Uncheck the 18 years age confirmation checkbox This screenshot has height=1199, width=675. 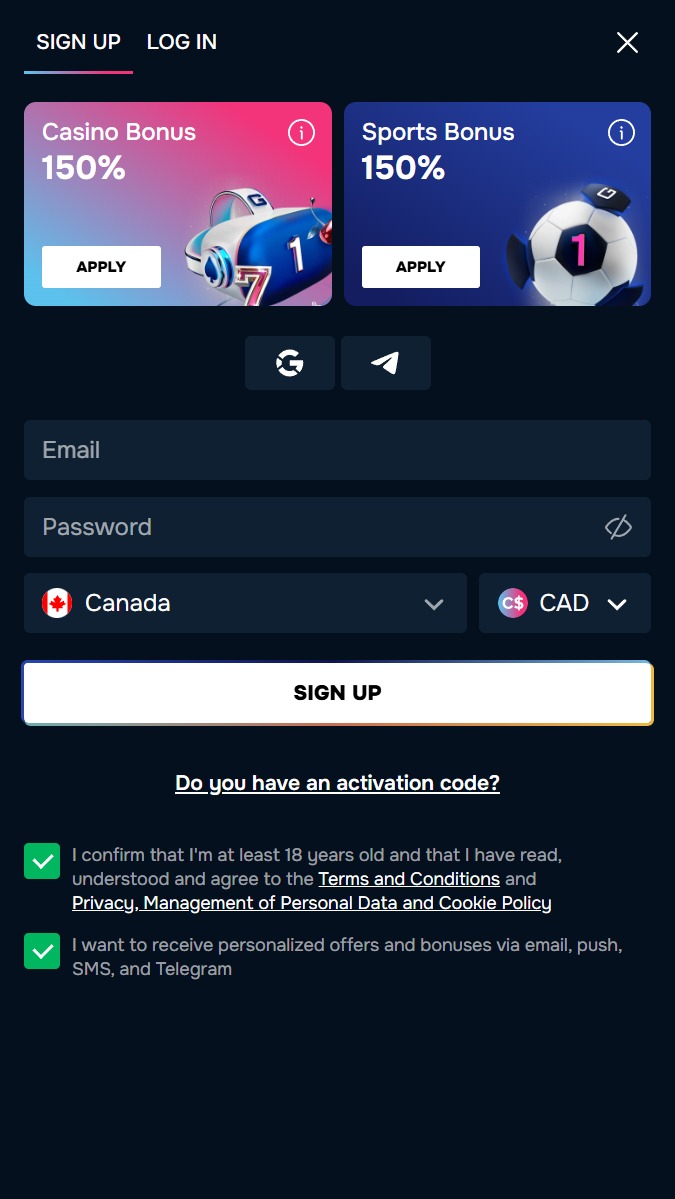tap(42, 861)
